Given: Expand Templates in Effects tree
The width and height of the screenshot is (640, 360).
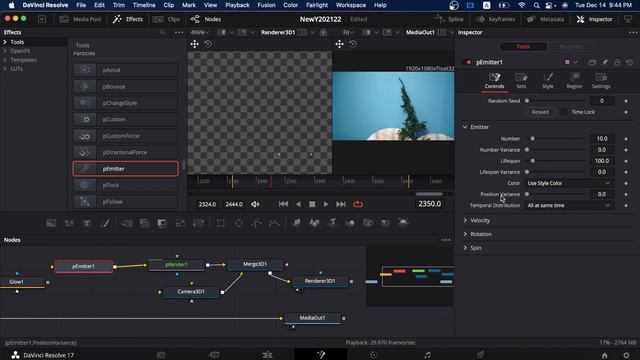Looking at the screenshot, I should (x=5, y=60).
